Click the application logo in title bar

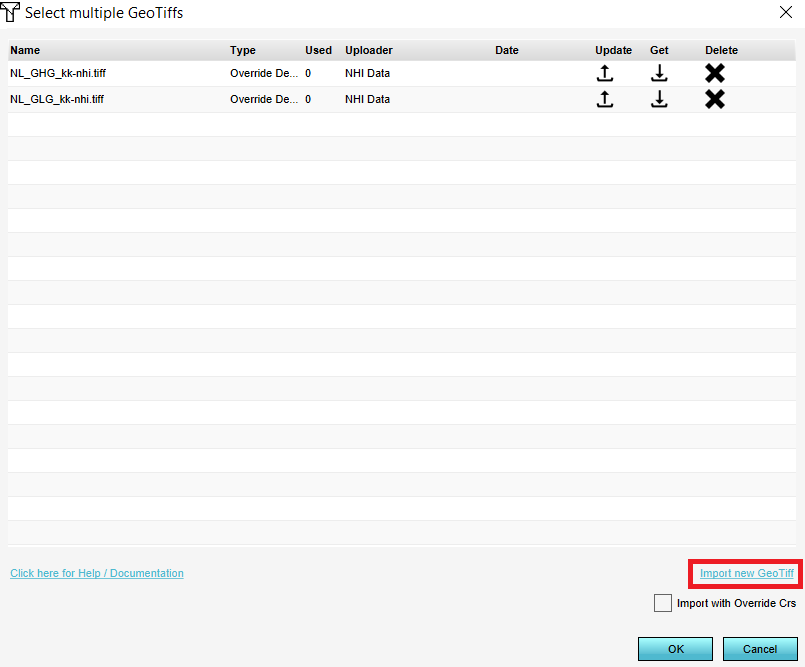pyautogui.click(x=12, y=13)
